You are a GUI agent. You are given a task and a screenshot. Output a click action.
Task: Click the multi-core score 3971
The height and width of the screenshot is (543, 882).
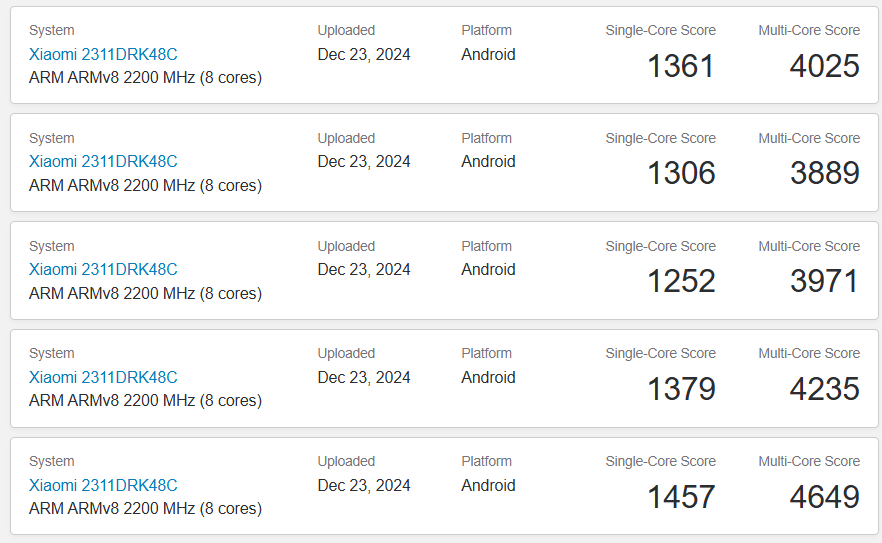(x=825, y=281)
